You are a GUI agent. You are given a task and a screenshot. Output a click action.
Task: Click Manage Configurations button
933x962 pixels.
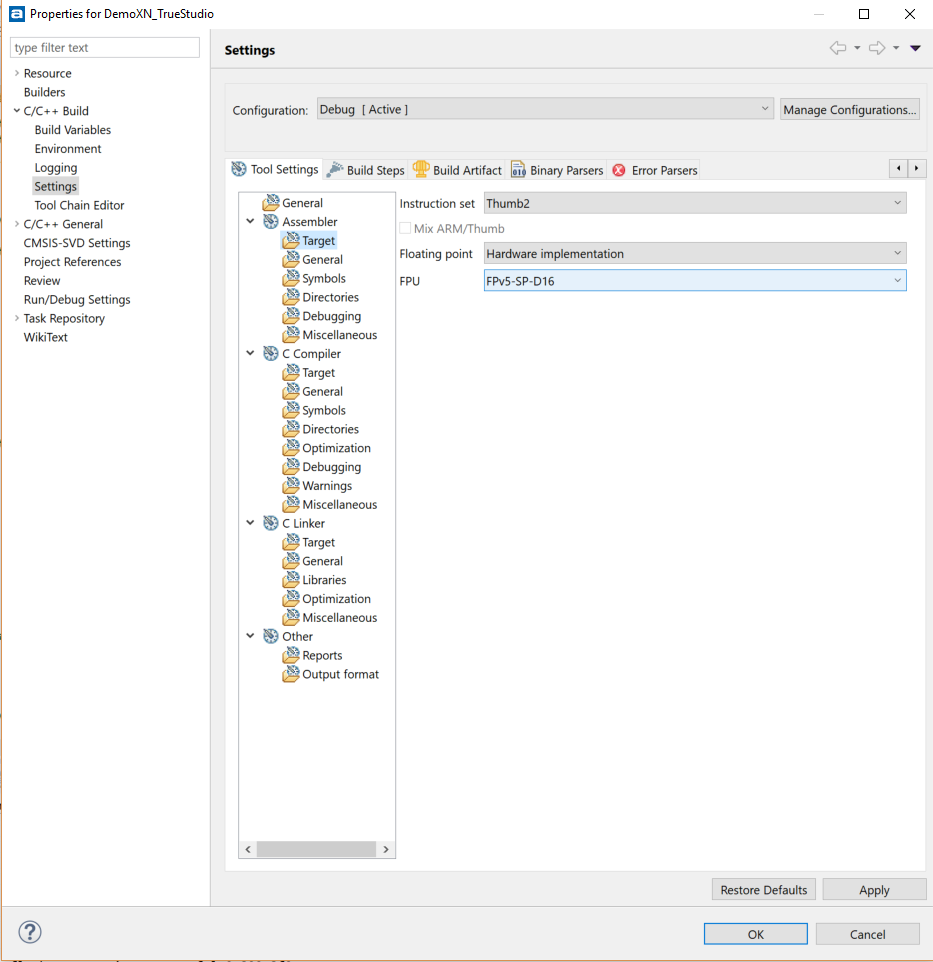[x=850, y=109]
